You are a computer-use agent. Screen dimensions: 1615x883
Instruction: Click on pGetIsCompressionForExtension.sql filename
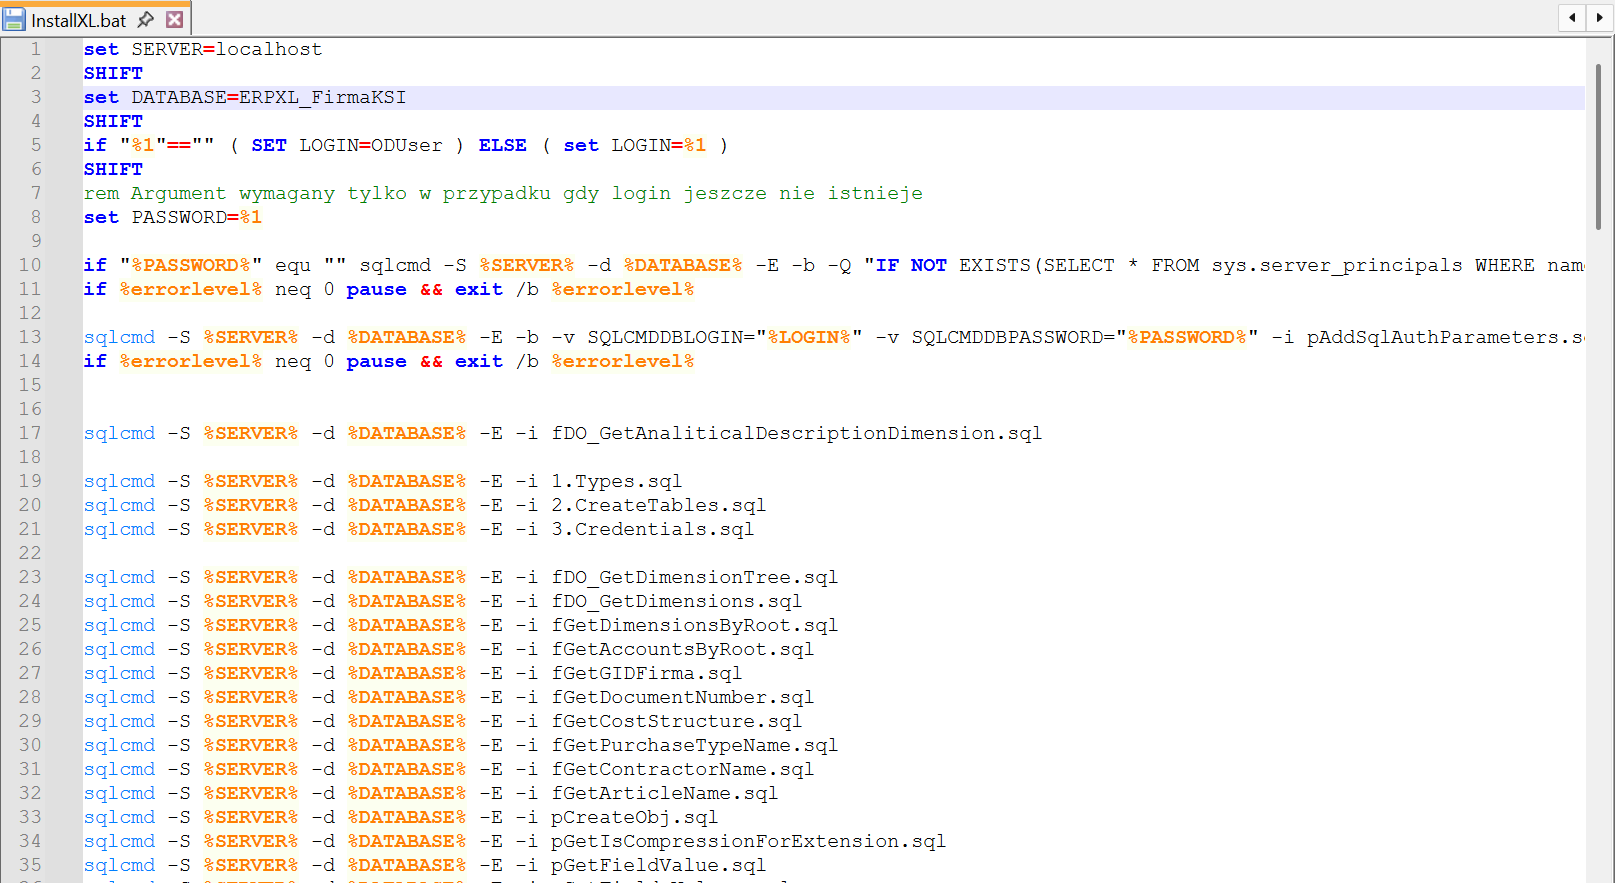[748, 841]
